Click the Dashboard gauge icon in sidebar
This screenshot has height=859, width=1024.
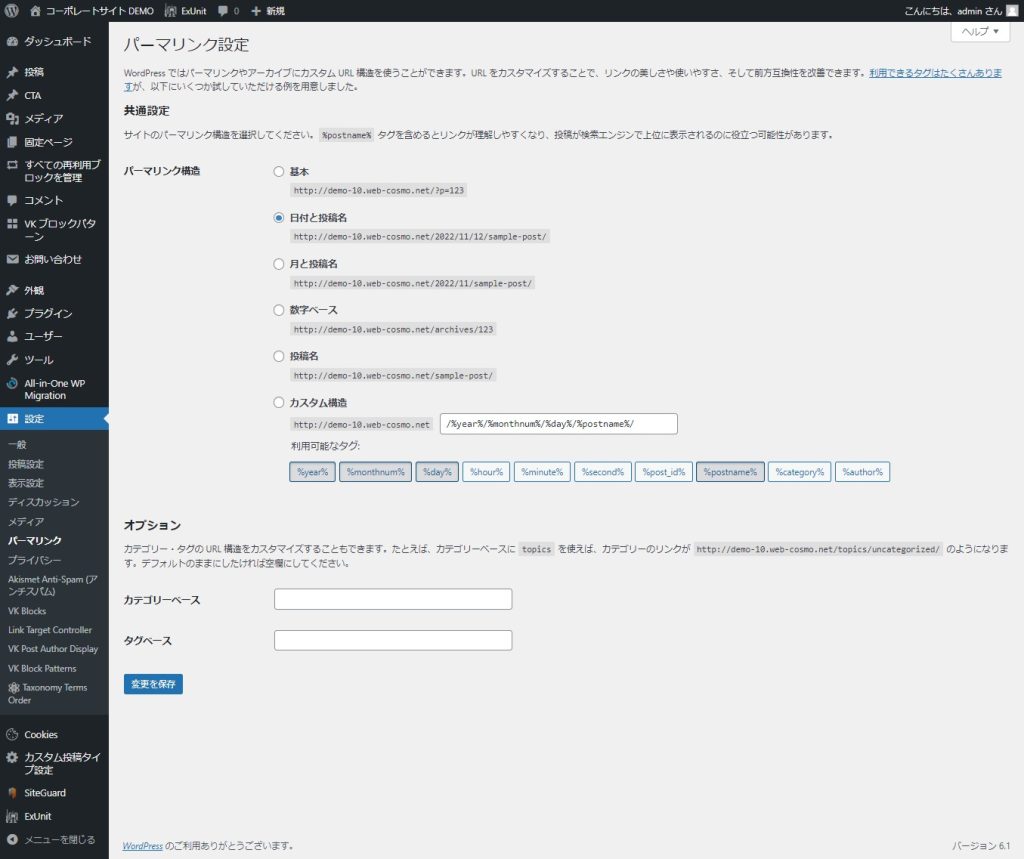pyautogui.click(x=12, y=42)
